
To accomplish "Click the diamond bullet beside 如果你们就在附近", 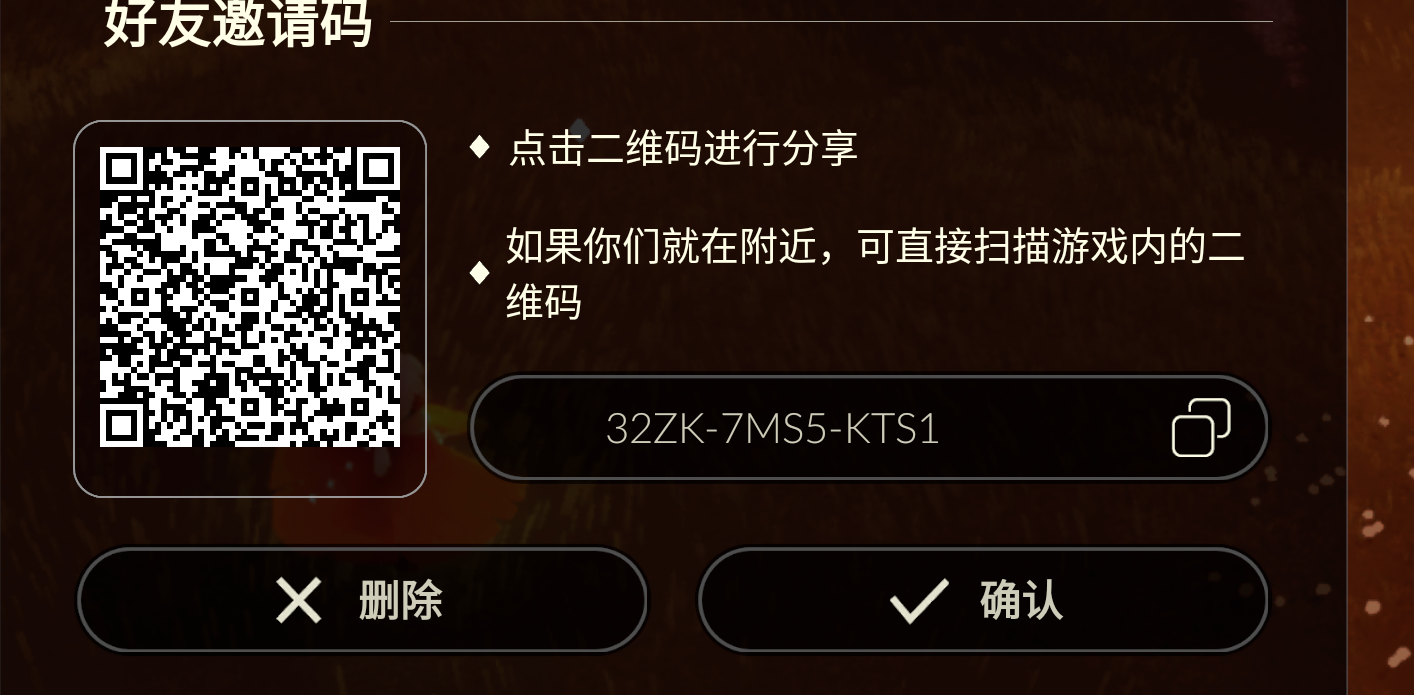I will pos(480,272).
